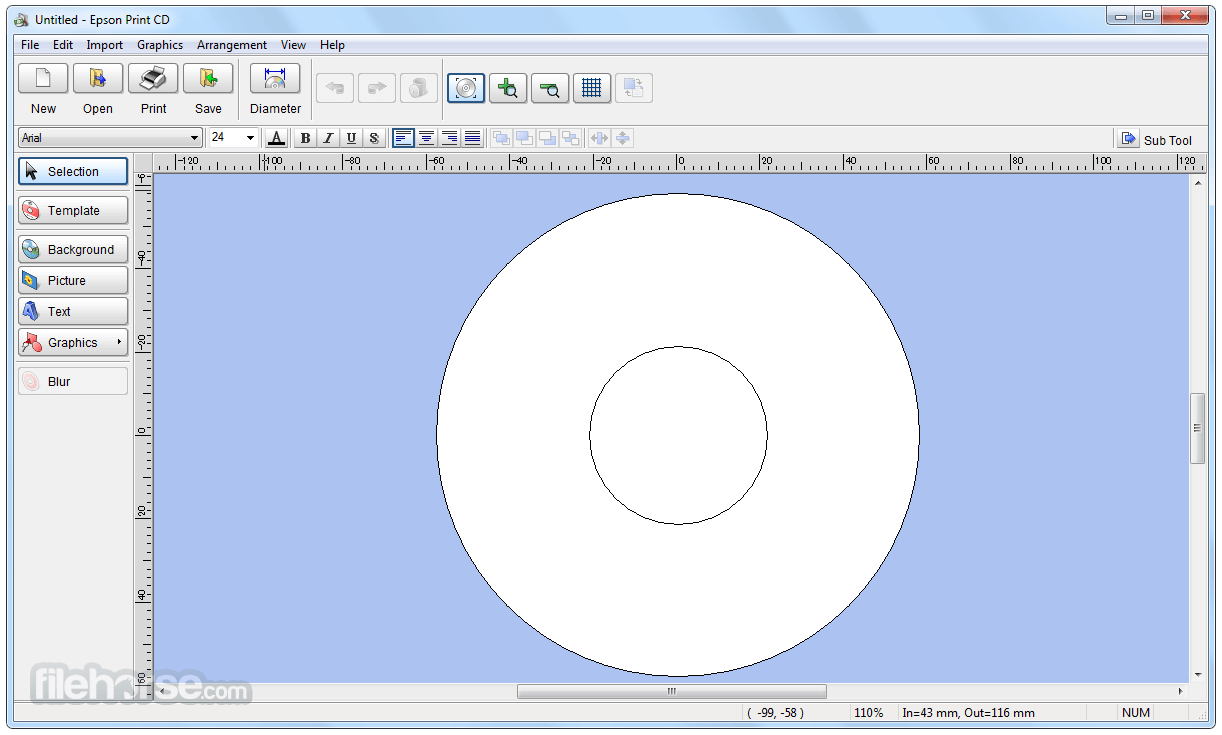Justify the text
This screenshot has width=1222, height=735.
tap(472, 138)
